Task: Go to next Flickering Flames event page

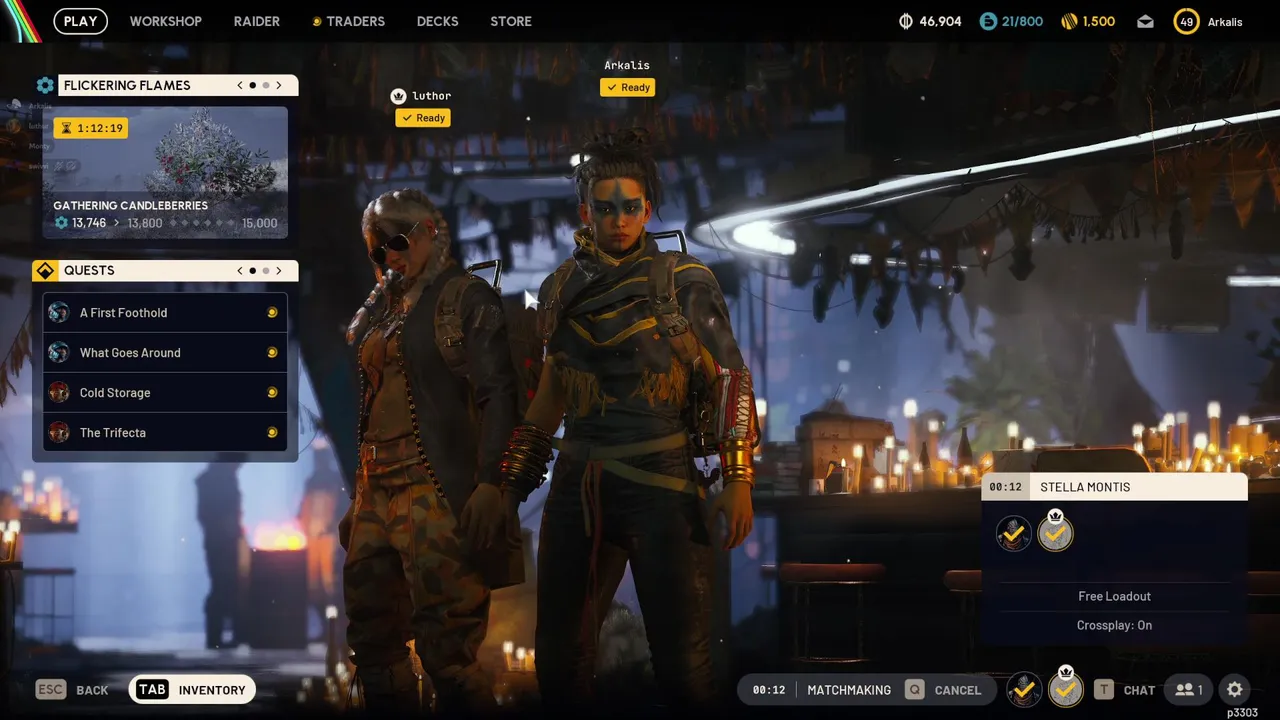Action: [279, 85]
